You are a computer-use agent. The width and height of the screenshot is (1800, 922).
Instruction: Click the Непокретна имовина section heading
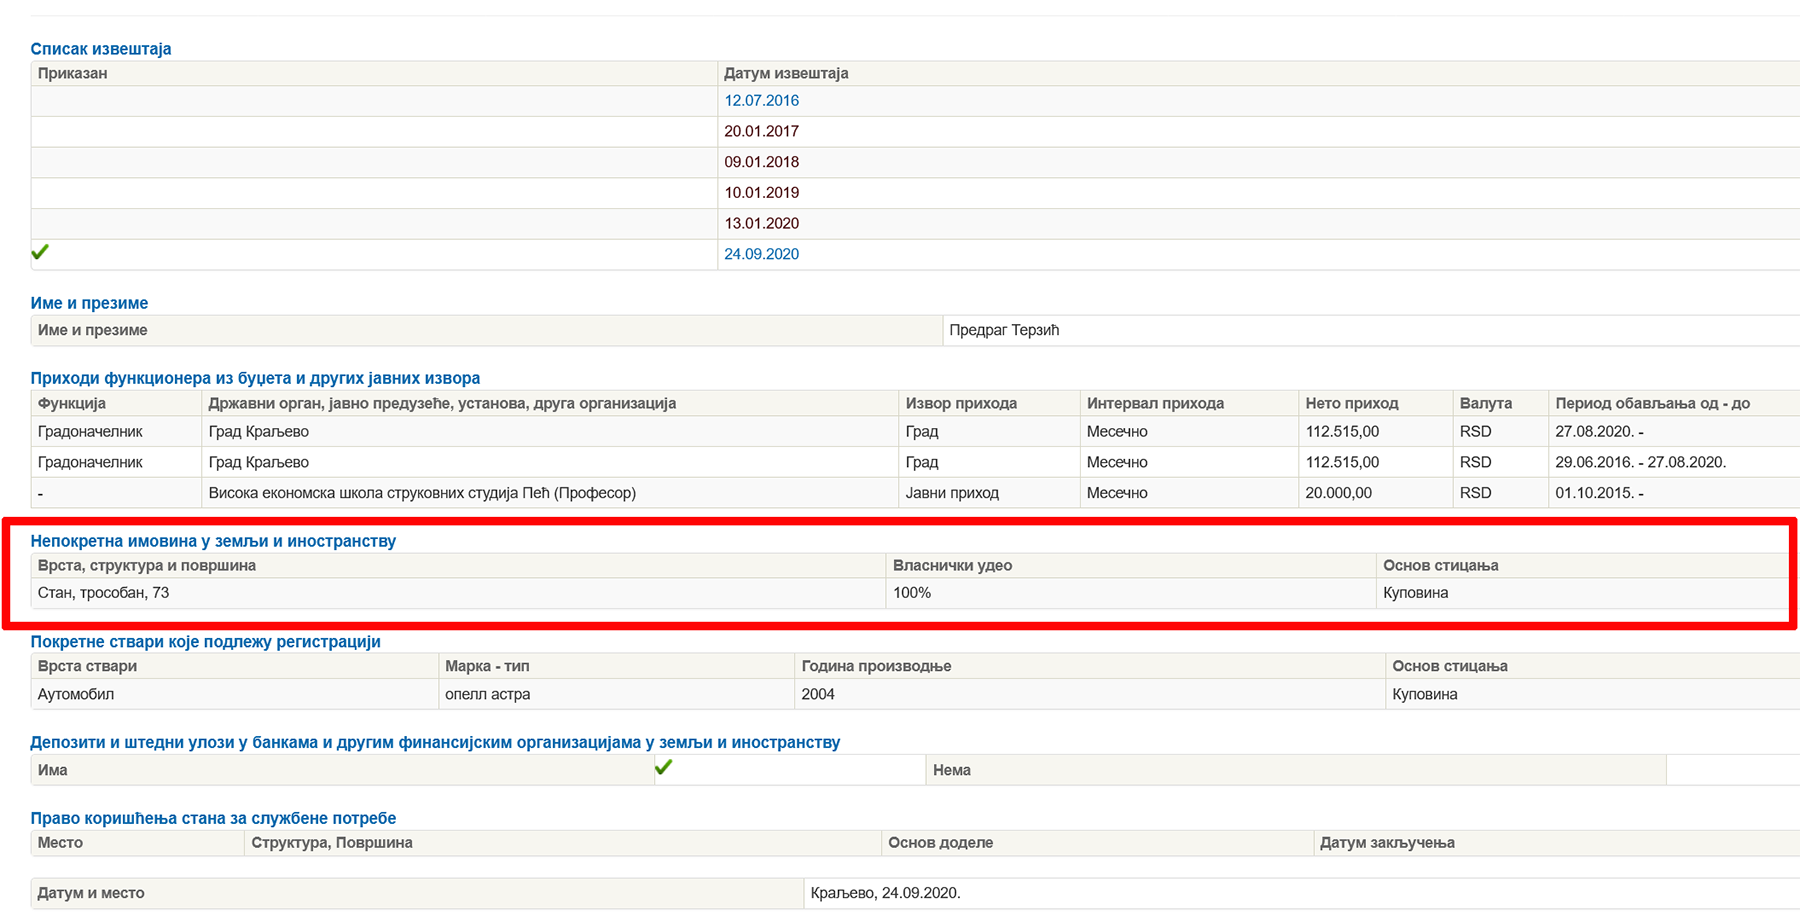pos(213,541)
